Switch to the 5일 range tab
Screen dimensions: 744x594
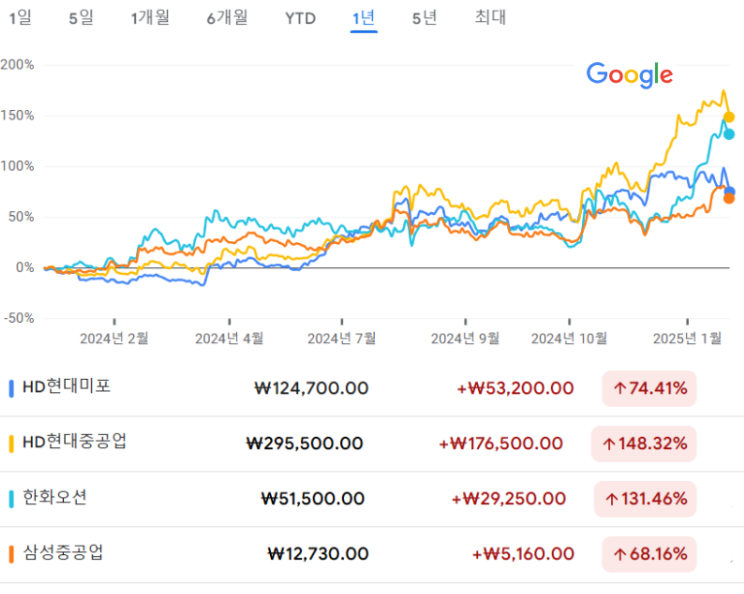point(81,18)
